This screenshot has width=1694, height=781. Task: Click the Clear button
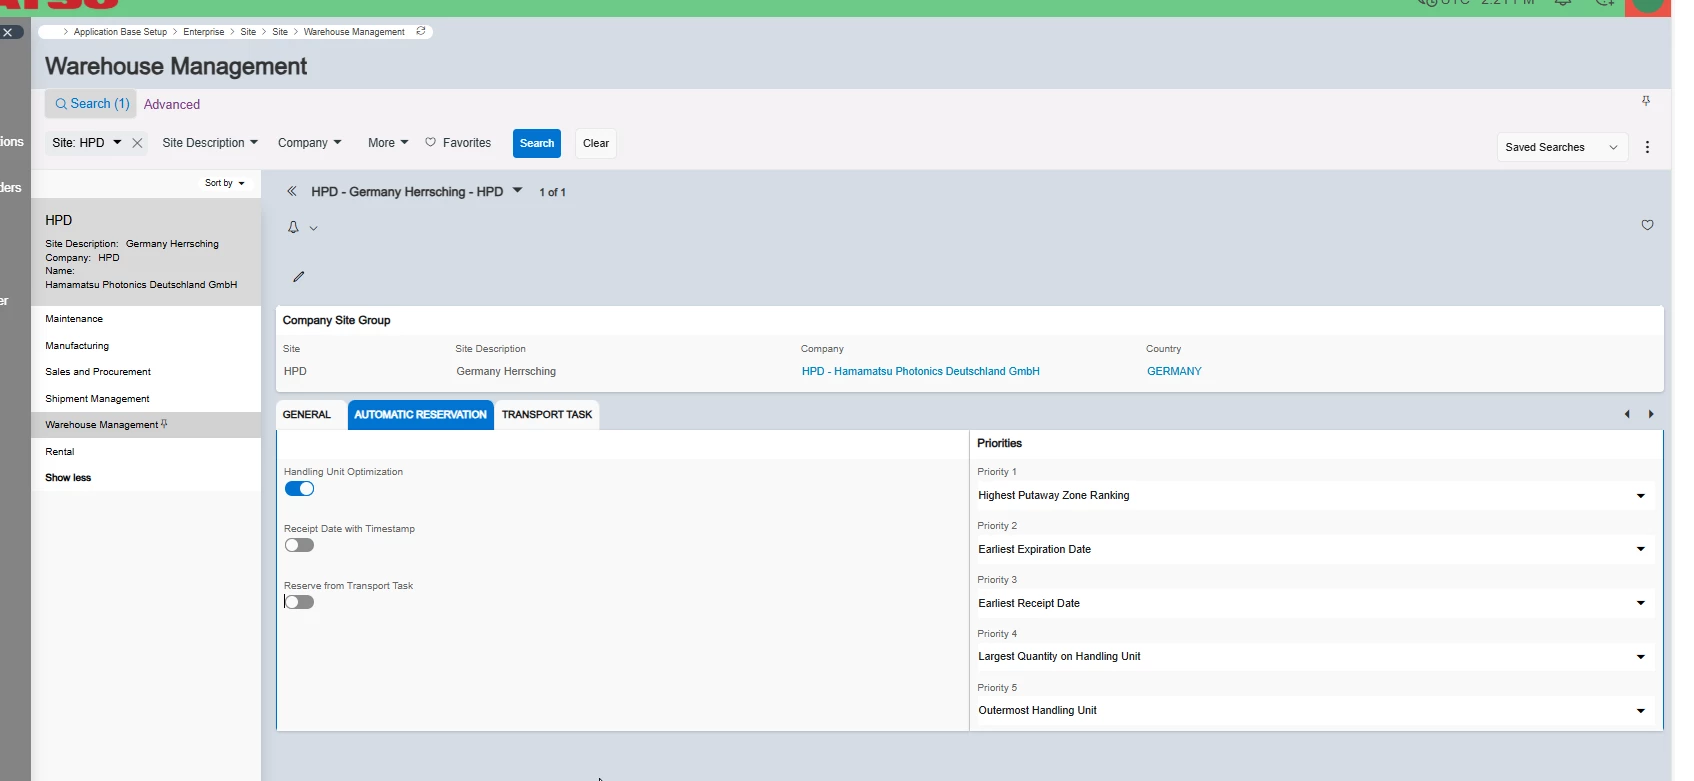[x=596, y=143]
